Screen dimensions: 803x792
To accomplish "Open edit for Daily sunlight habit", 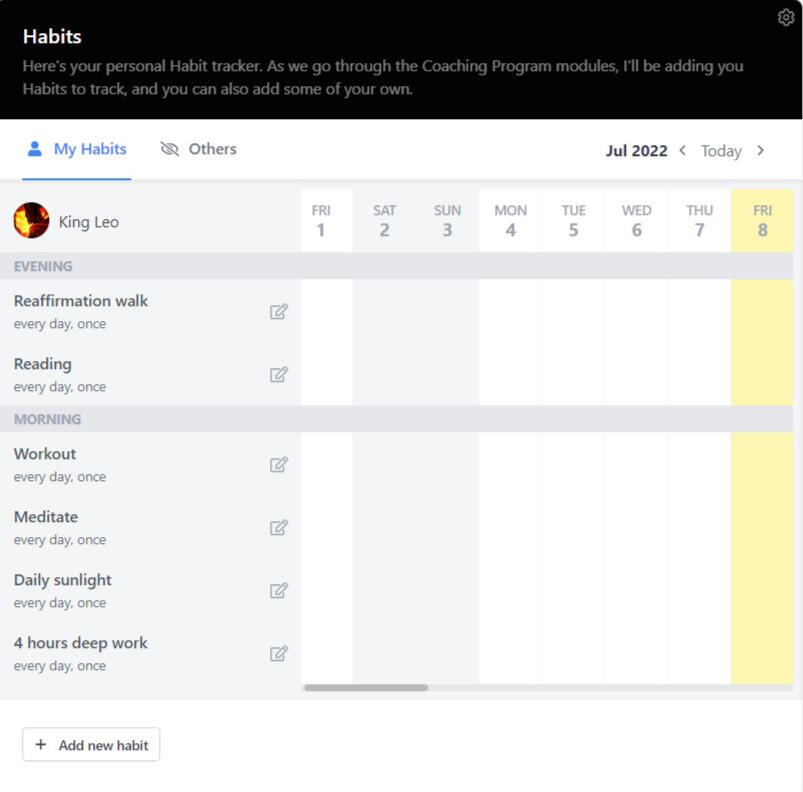I will click(x=279, y=591).
